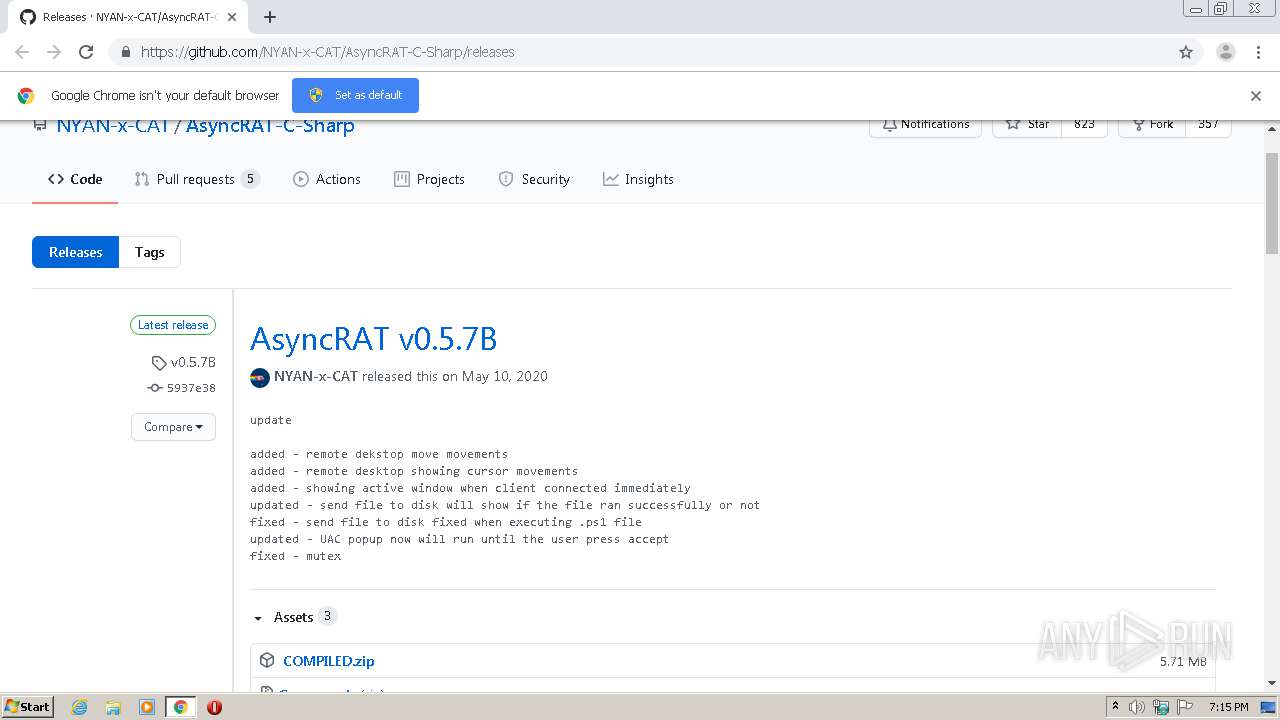Open the Actions tab
Screen dimensions: 1280x720
coord(327,179)
